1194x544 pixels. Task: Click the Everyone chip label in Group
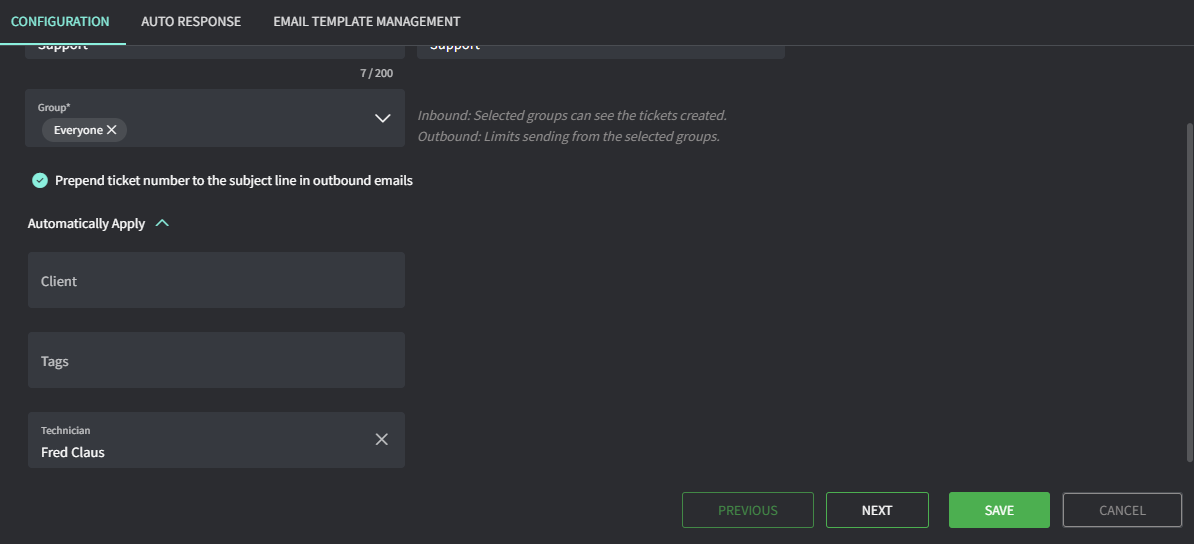tap(78, 130)
